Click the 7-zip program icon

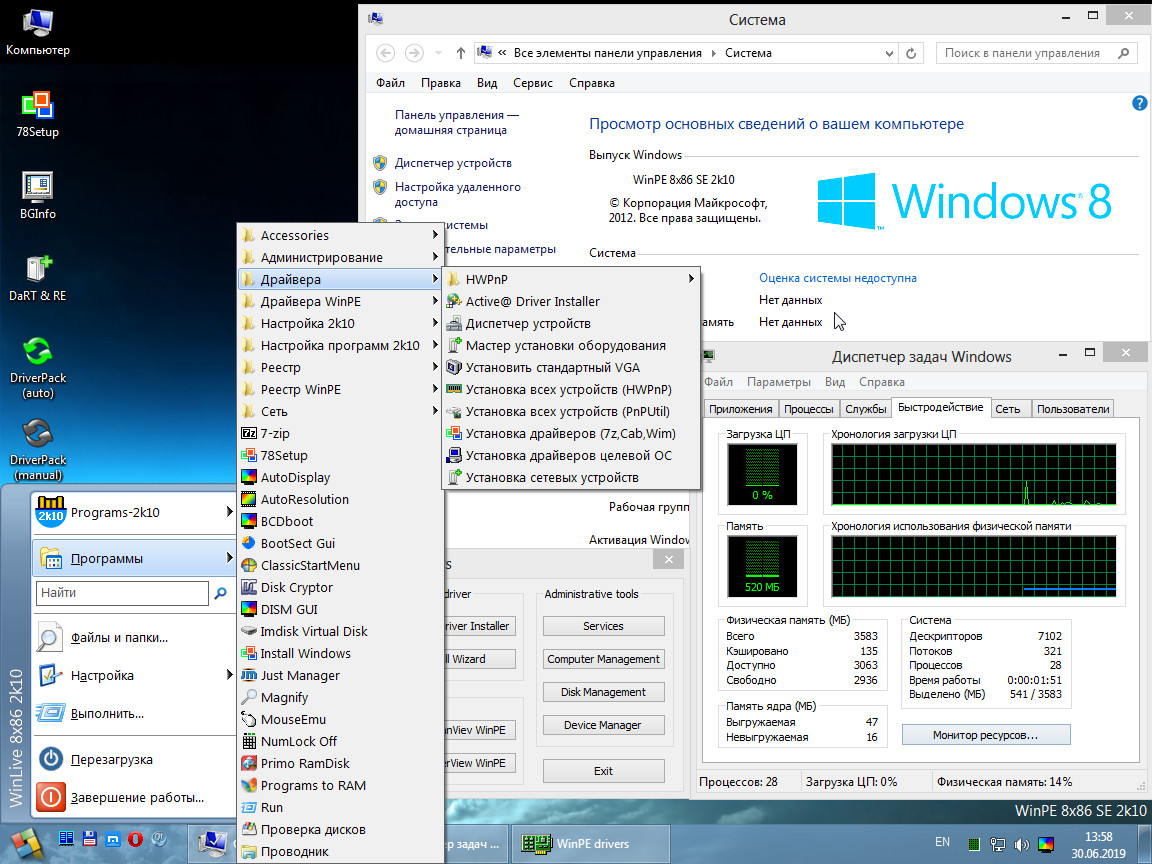click(250, 434)
